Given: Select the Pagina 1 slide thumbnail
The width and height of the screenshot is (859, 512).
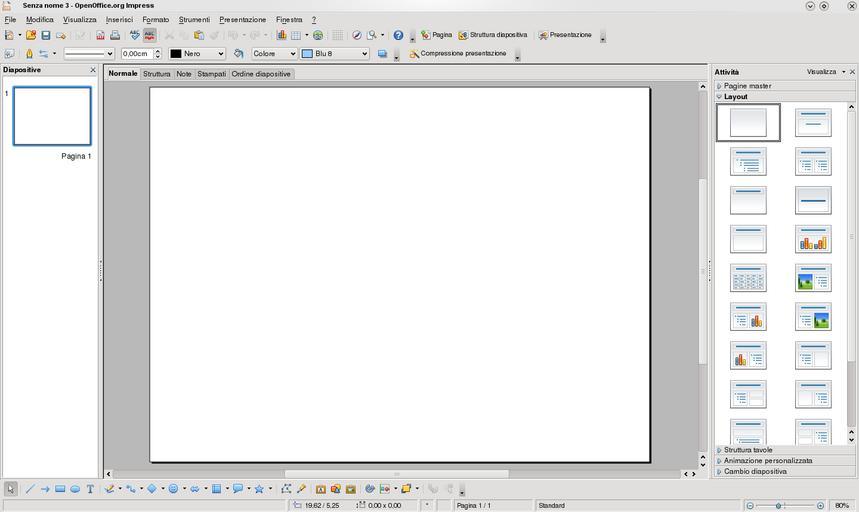Looking at the screenshot, I should tap(52, 116).
